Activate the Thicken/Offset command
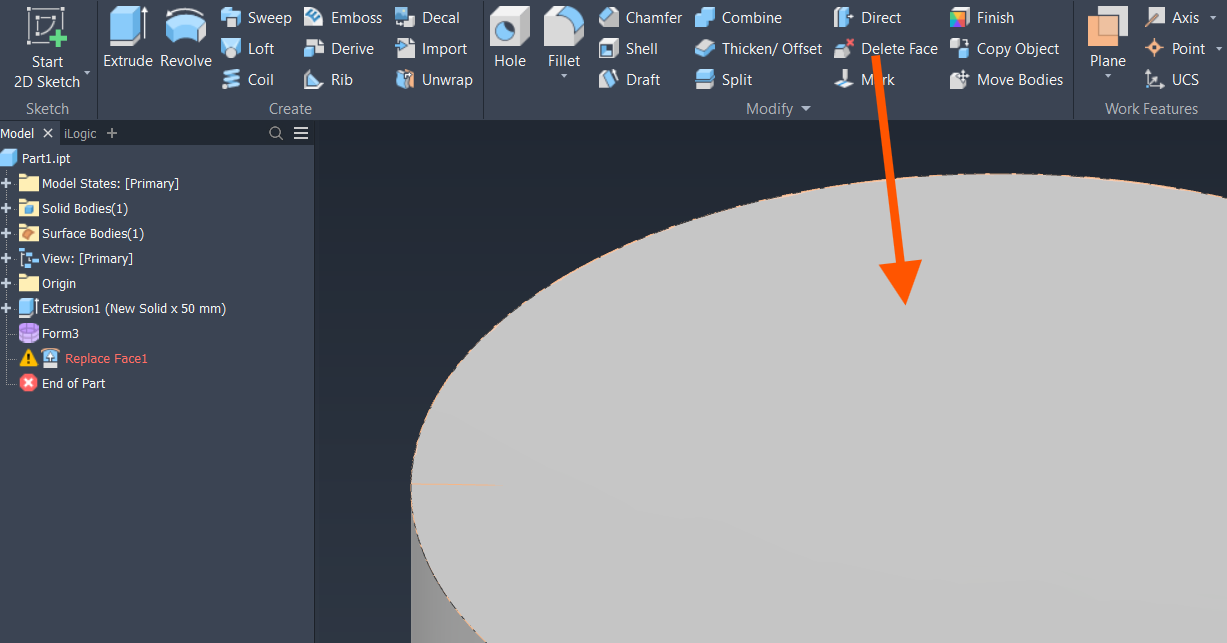1227x643 pixels. pyautogui.click(x=757, y=48)
